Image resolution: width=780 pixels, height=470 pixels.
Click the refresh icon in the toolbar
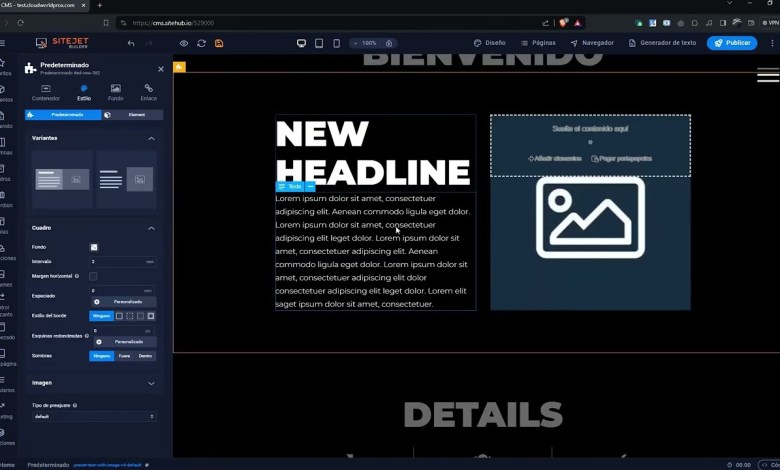pyautogui.click(x=201, y=43)
